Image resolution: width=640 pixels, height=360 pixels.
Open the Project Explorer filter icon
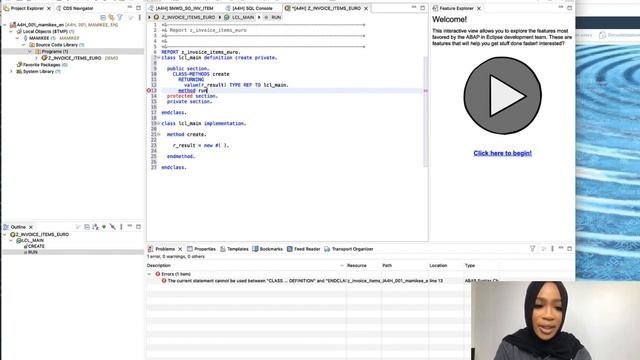tap(120, 18)
